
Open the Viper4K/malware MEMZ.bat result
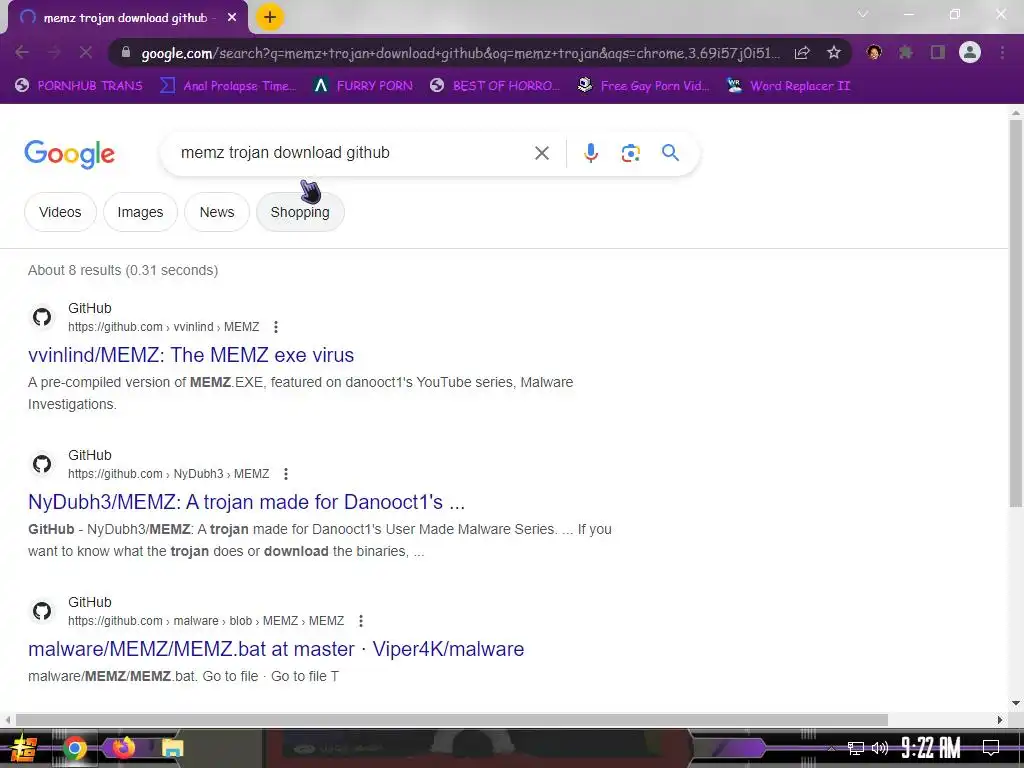pos(276,648)
